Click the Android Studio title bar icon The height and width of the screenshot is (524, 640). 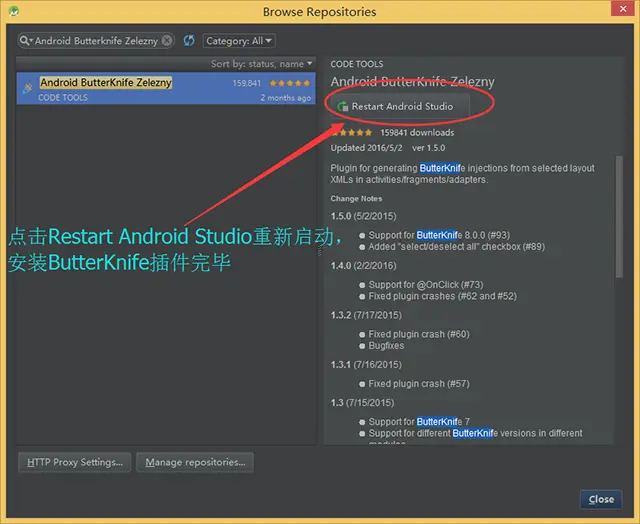14,11
